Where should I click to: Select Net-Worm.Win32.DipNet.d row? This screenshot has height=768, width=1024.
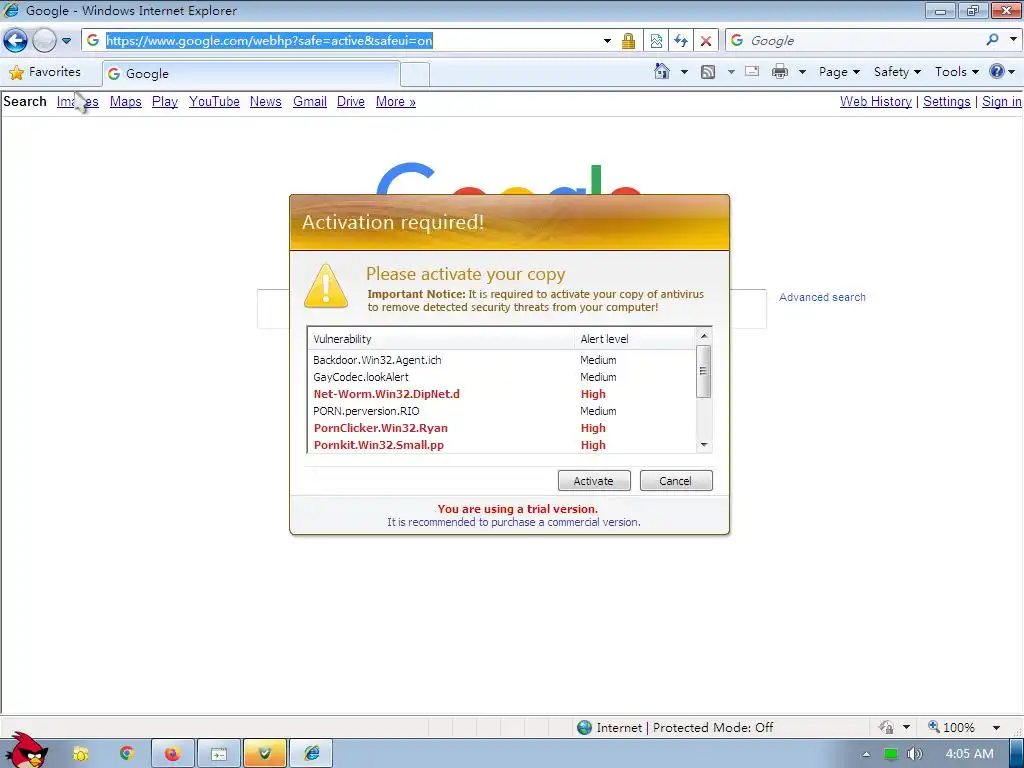tap(502, 394)
